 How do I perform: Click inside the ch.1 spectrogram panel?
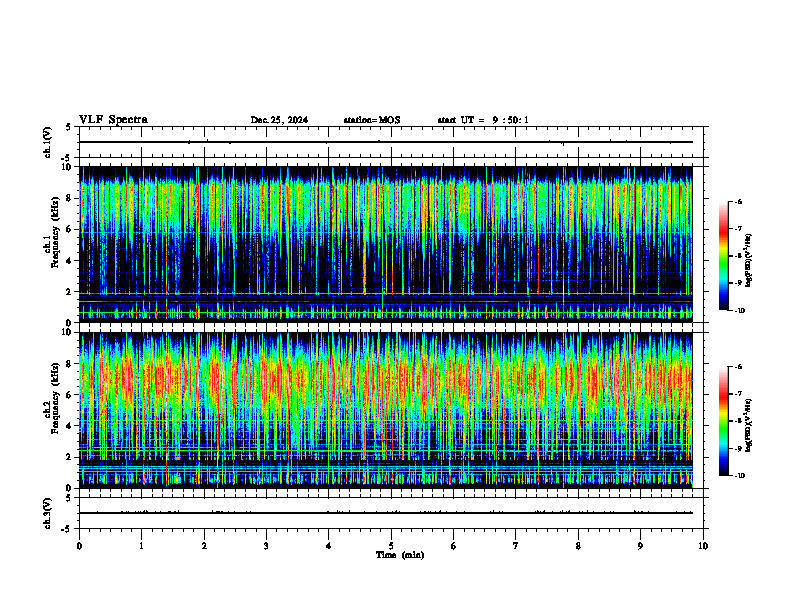(386, 244)
